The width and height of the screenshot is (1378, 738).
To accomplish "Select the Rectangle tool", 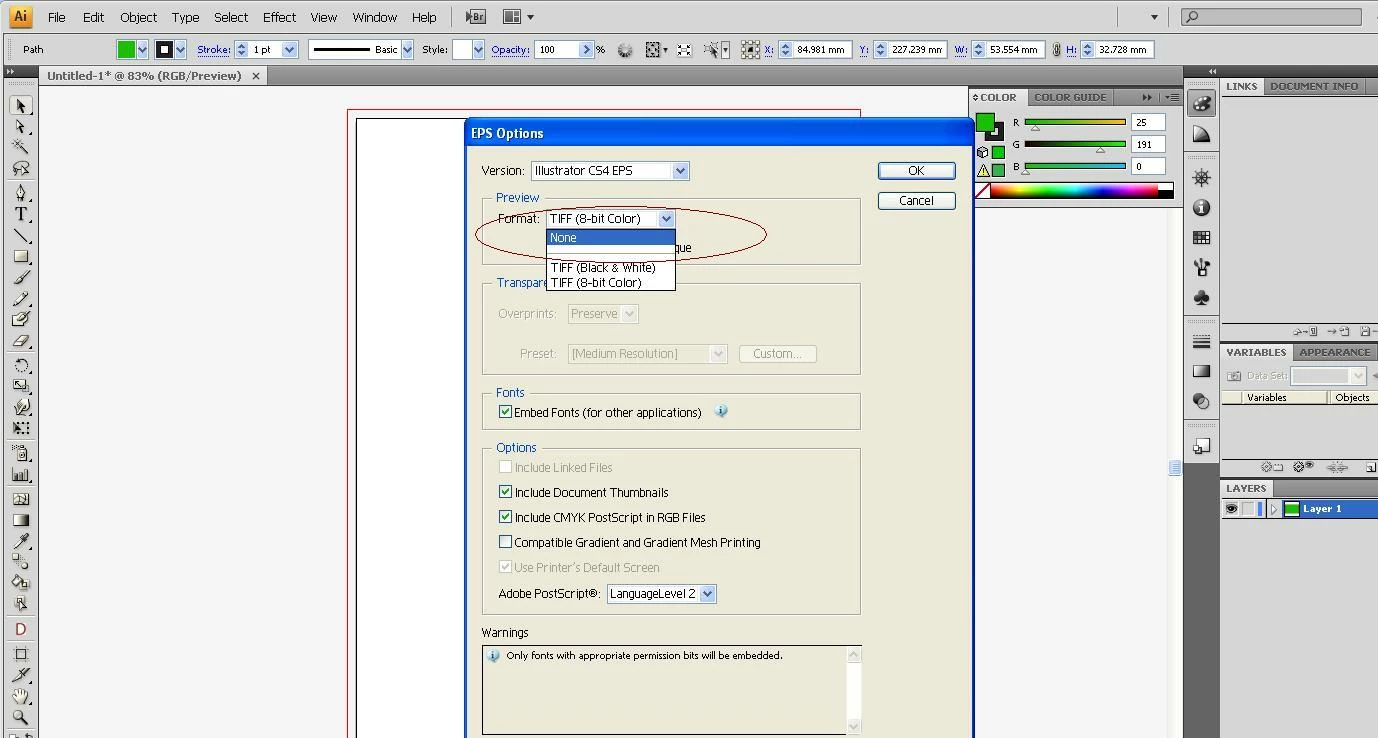I will pos(20,257).
